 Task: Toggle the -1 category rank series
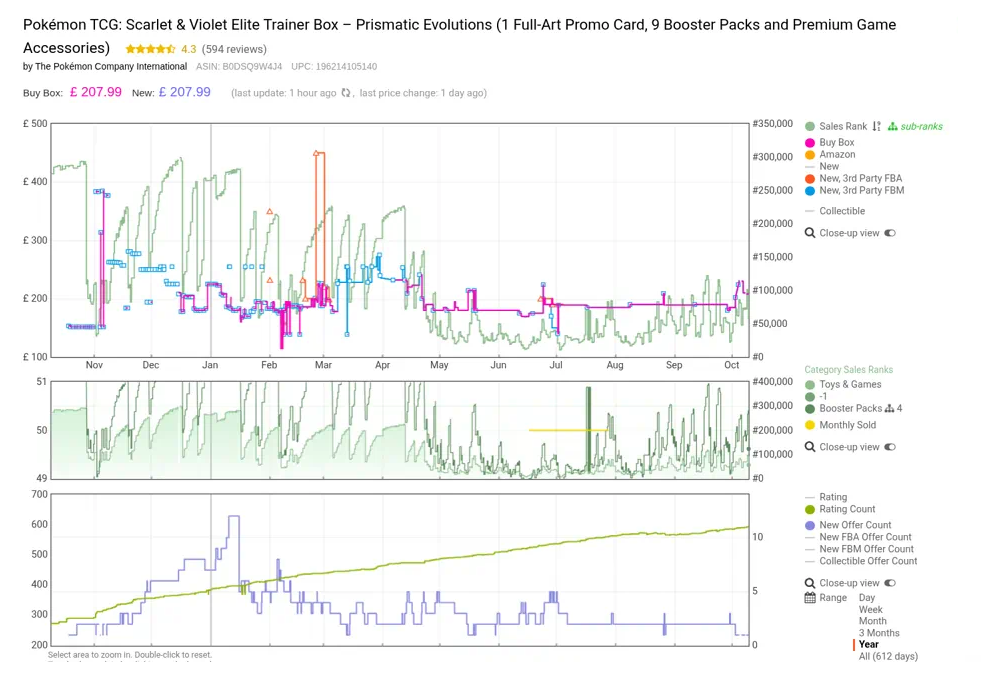816,396
